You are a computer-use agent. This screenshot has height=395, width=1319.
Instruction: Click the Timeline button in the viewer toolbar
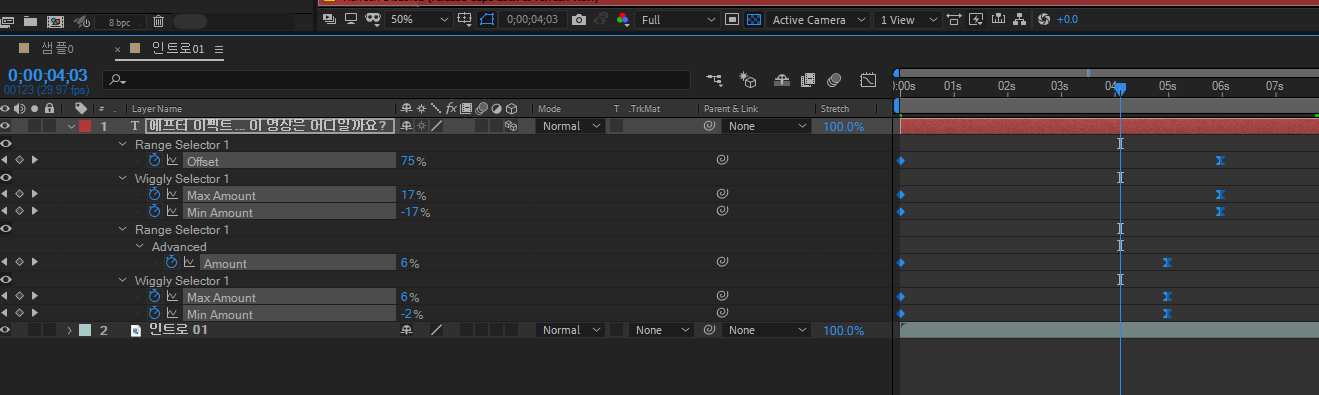(997, 20)
